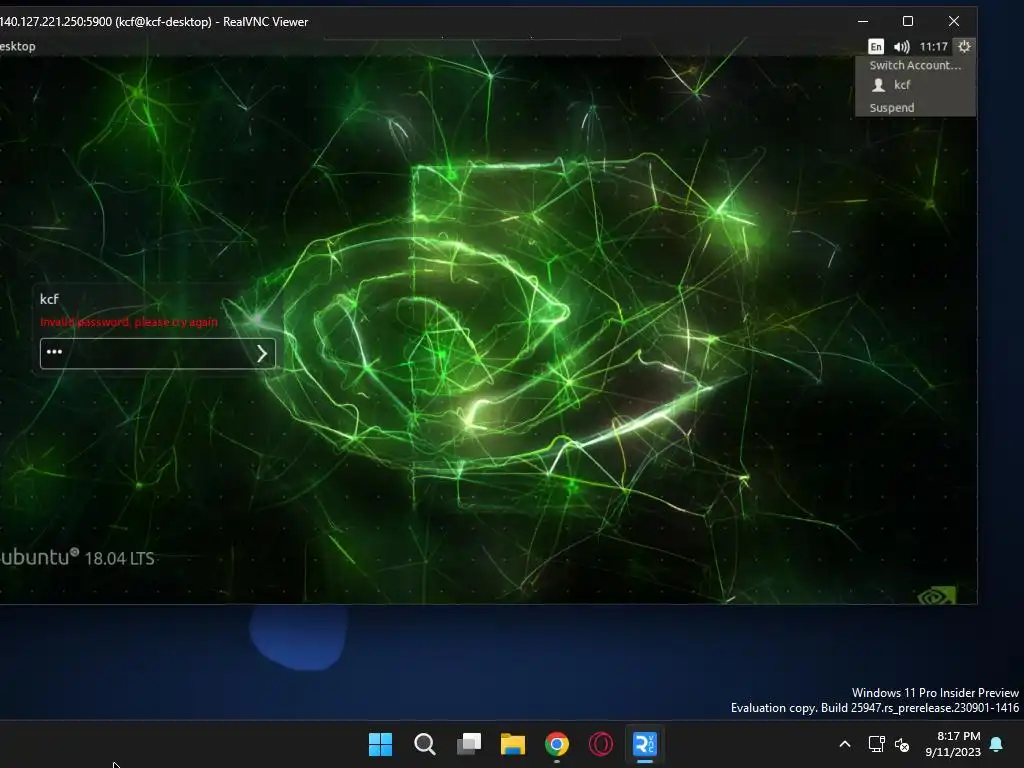The image size is (1024, 768).
Task: Toggle the session gear menu icon
Action: tap(964, 46)
